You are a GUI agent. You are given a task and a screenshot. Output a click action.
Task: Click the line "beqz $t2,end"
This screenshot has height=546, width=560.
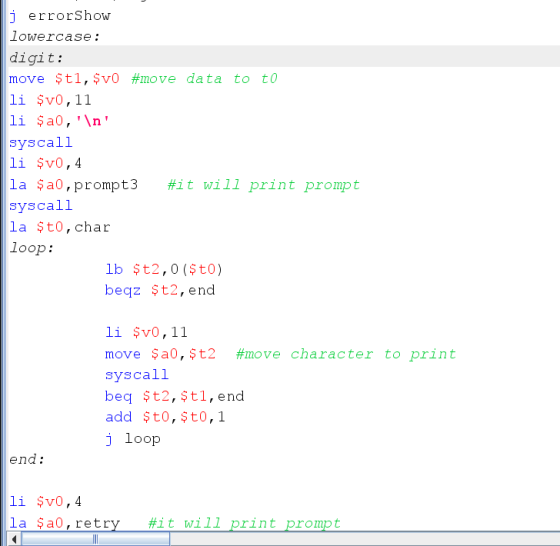point(160,290)
